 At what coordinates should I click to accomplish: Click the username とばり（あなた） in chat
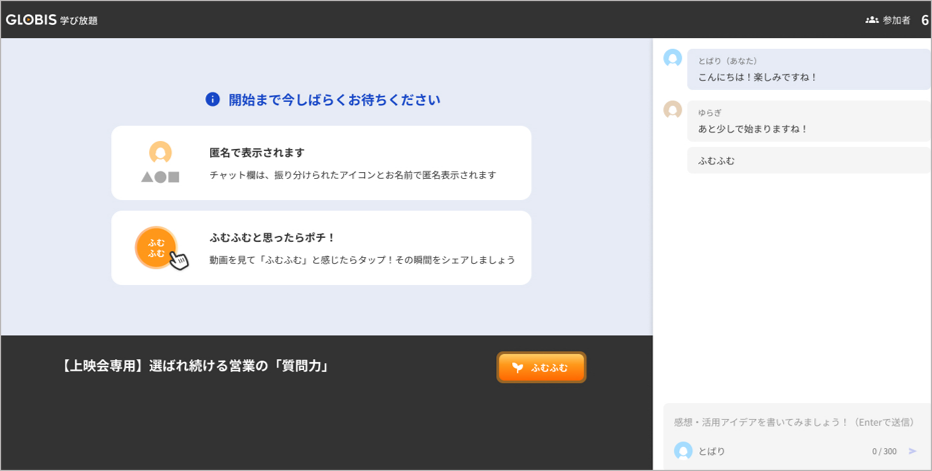point(728,61)
